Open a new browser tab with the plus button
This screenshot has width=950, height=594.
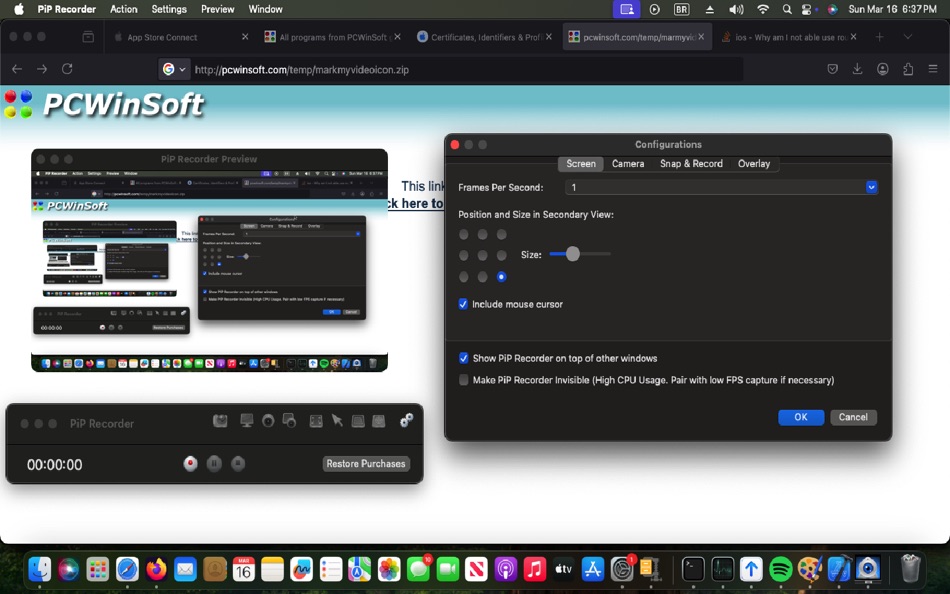point(879,37)
